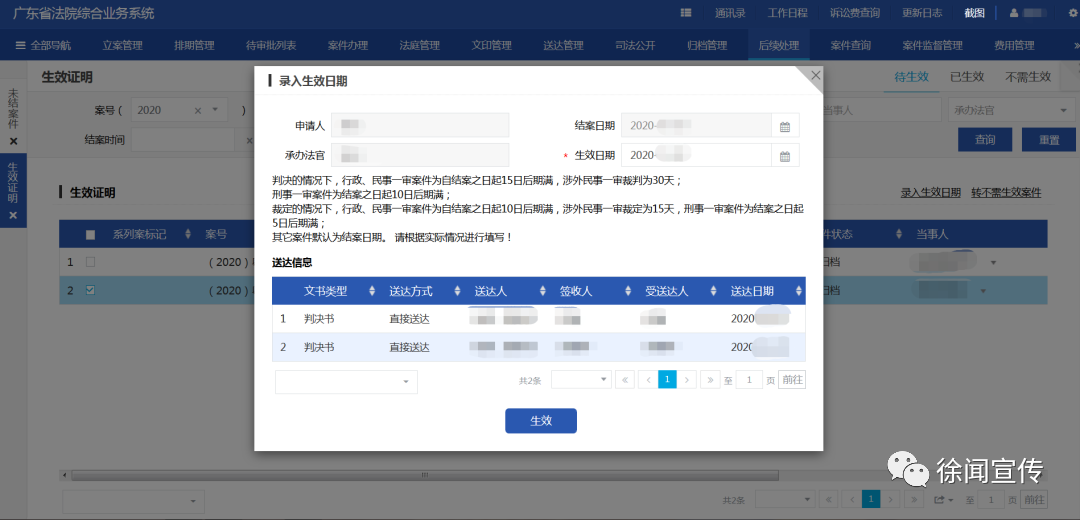Sort by 送达人 column
1080x520 pixels.
tap(543, 291)
